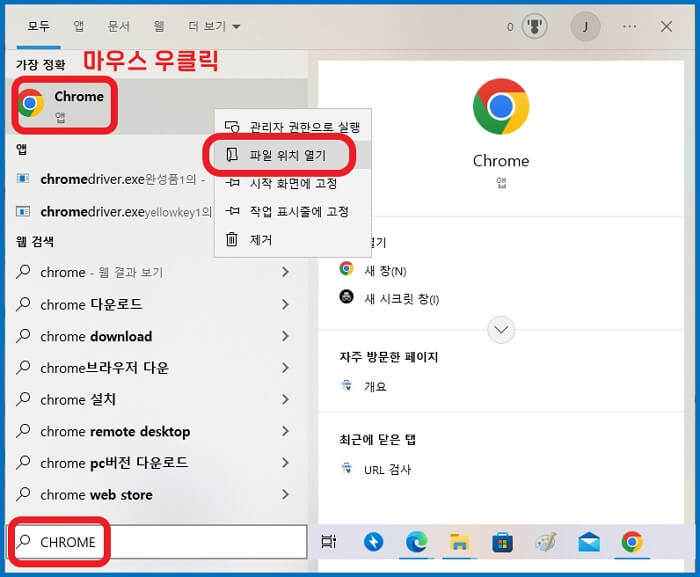Open the chromedriver.exe yellowkey1 result
Screen dimensions: 700x577
112,211
